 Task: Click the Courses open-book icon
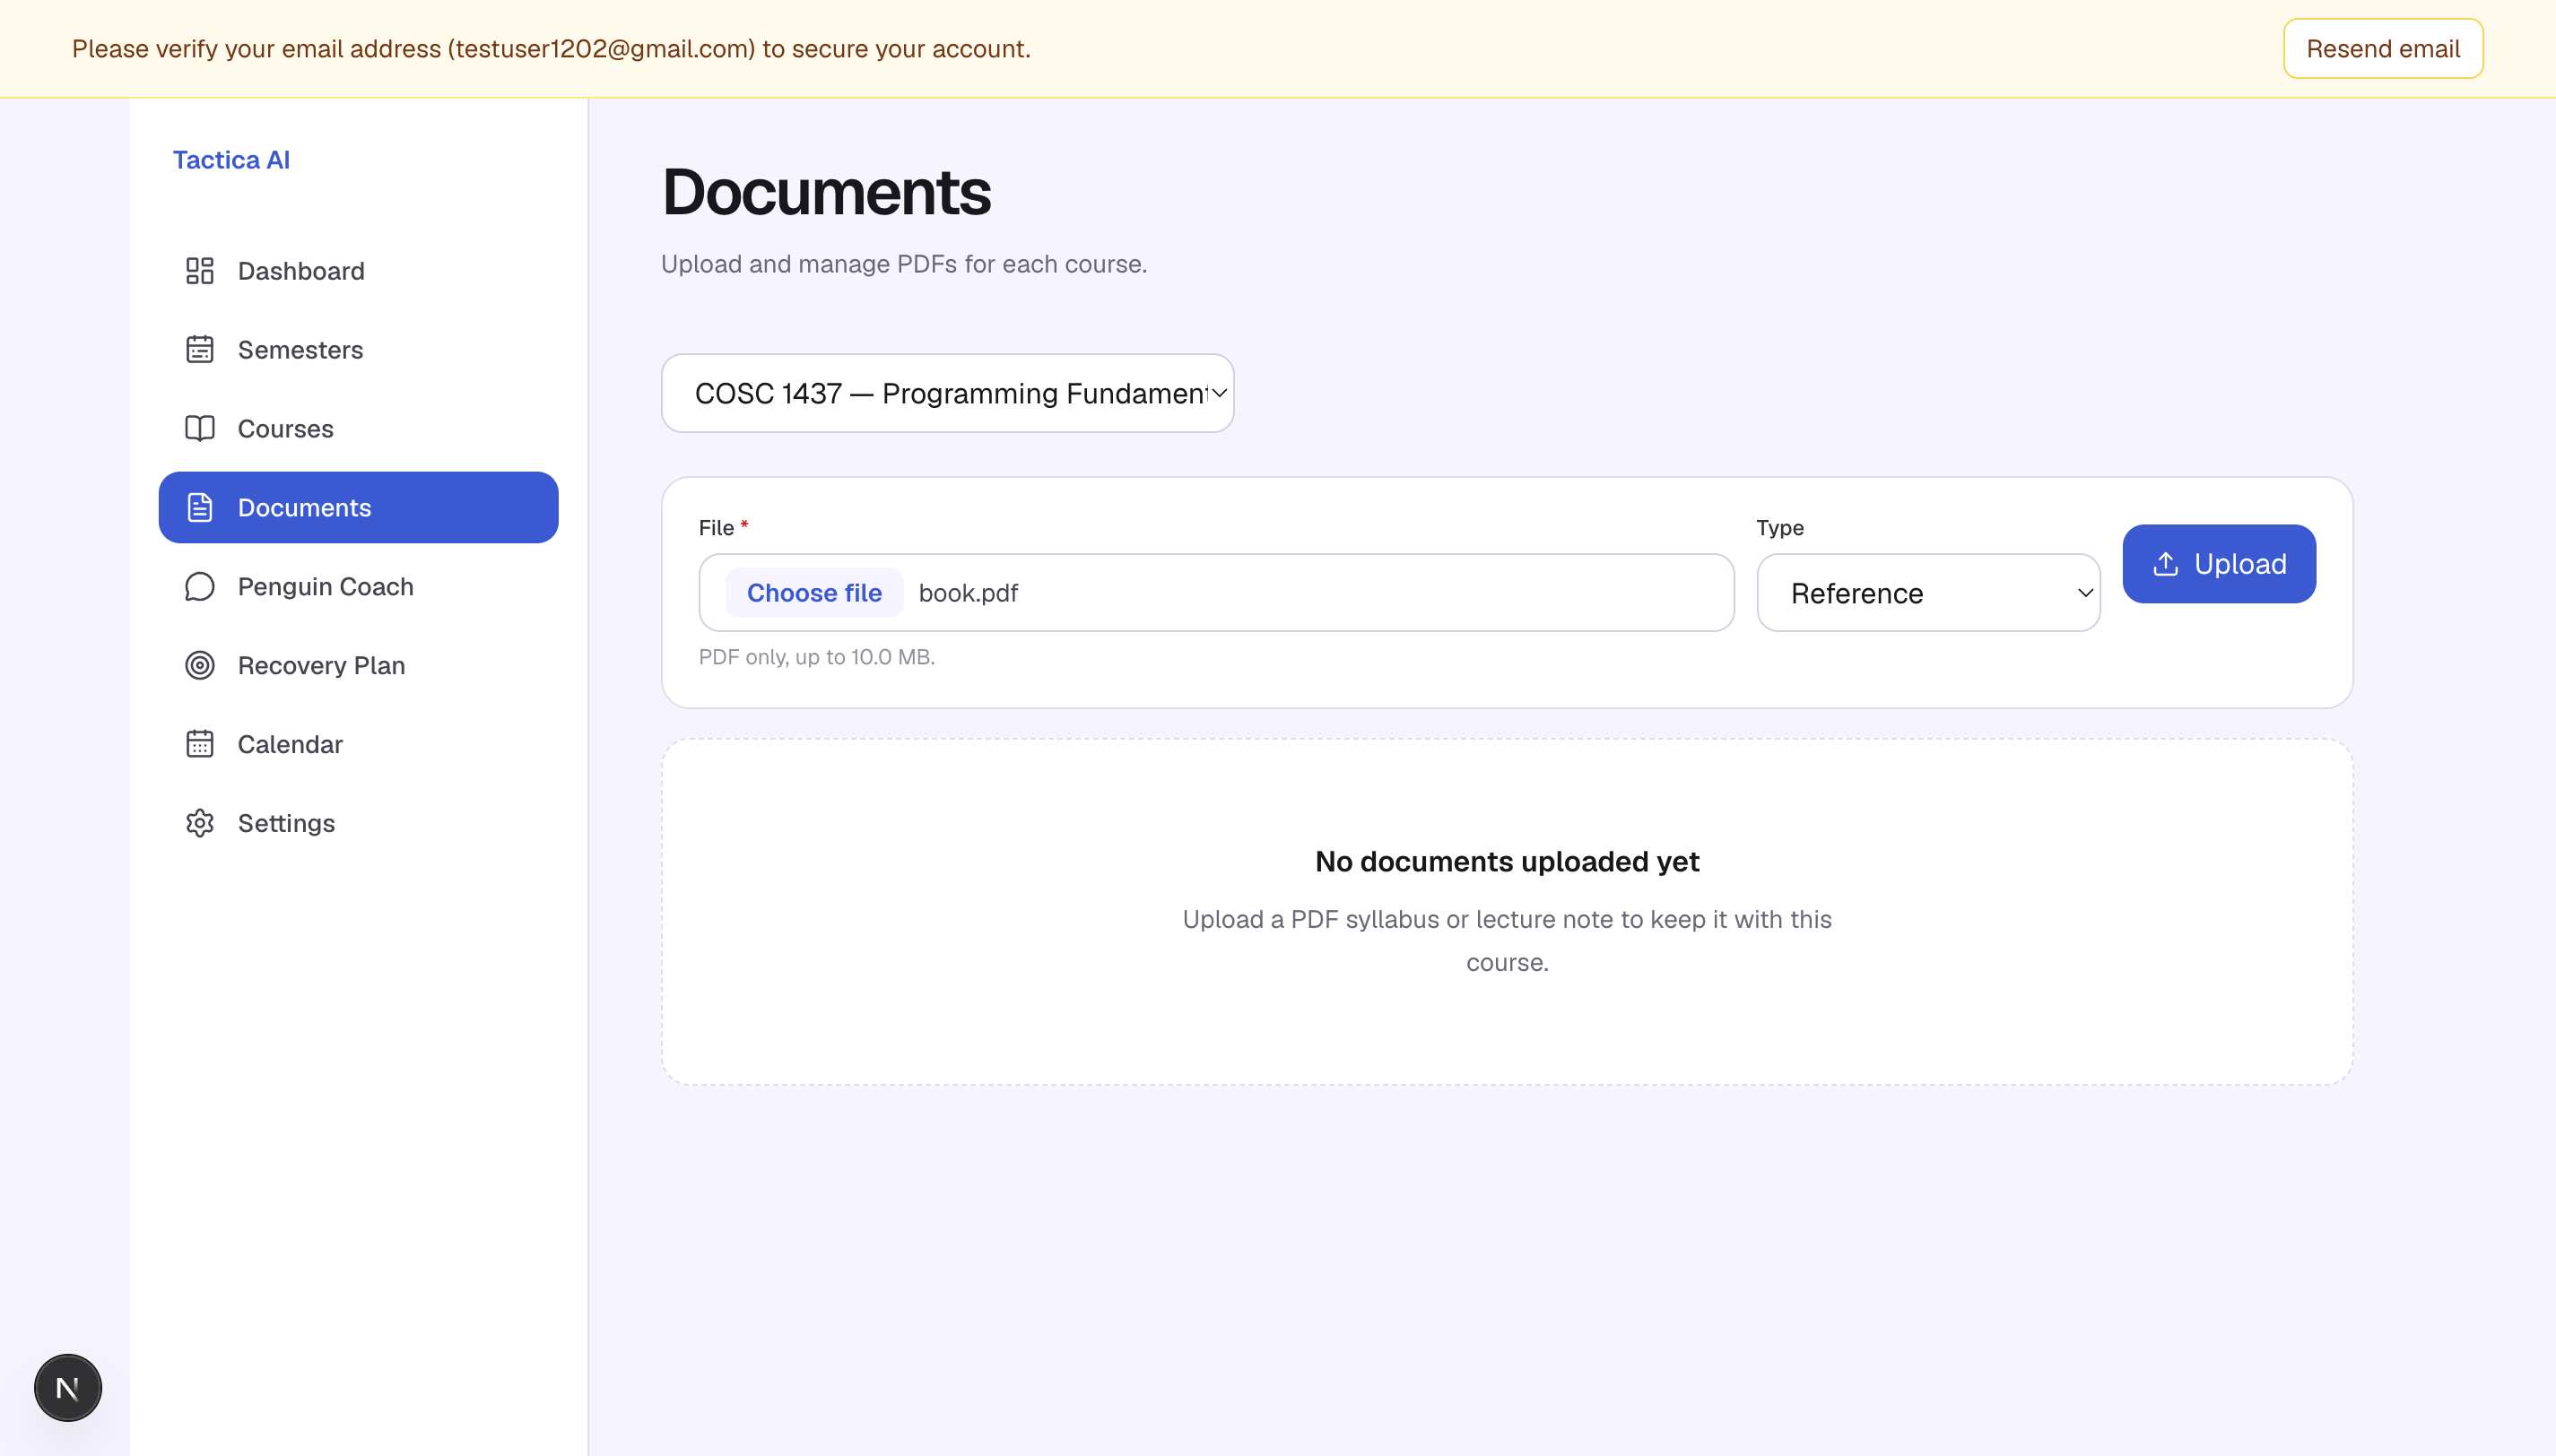(x=200, y=429)
